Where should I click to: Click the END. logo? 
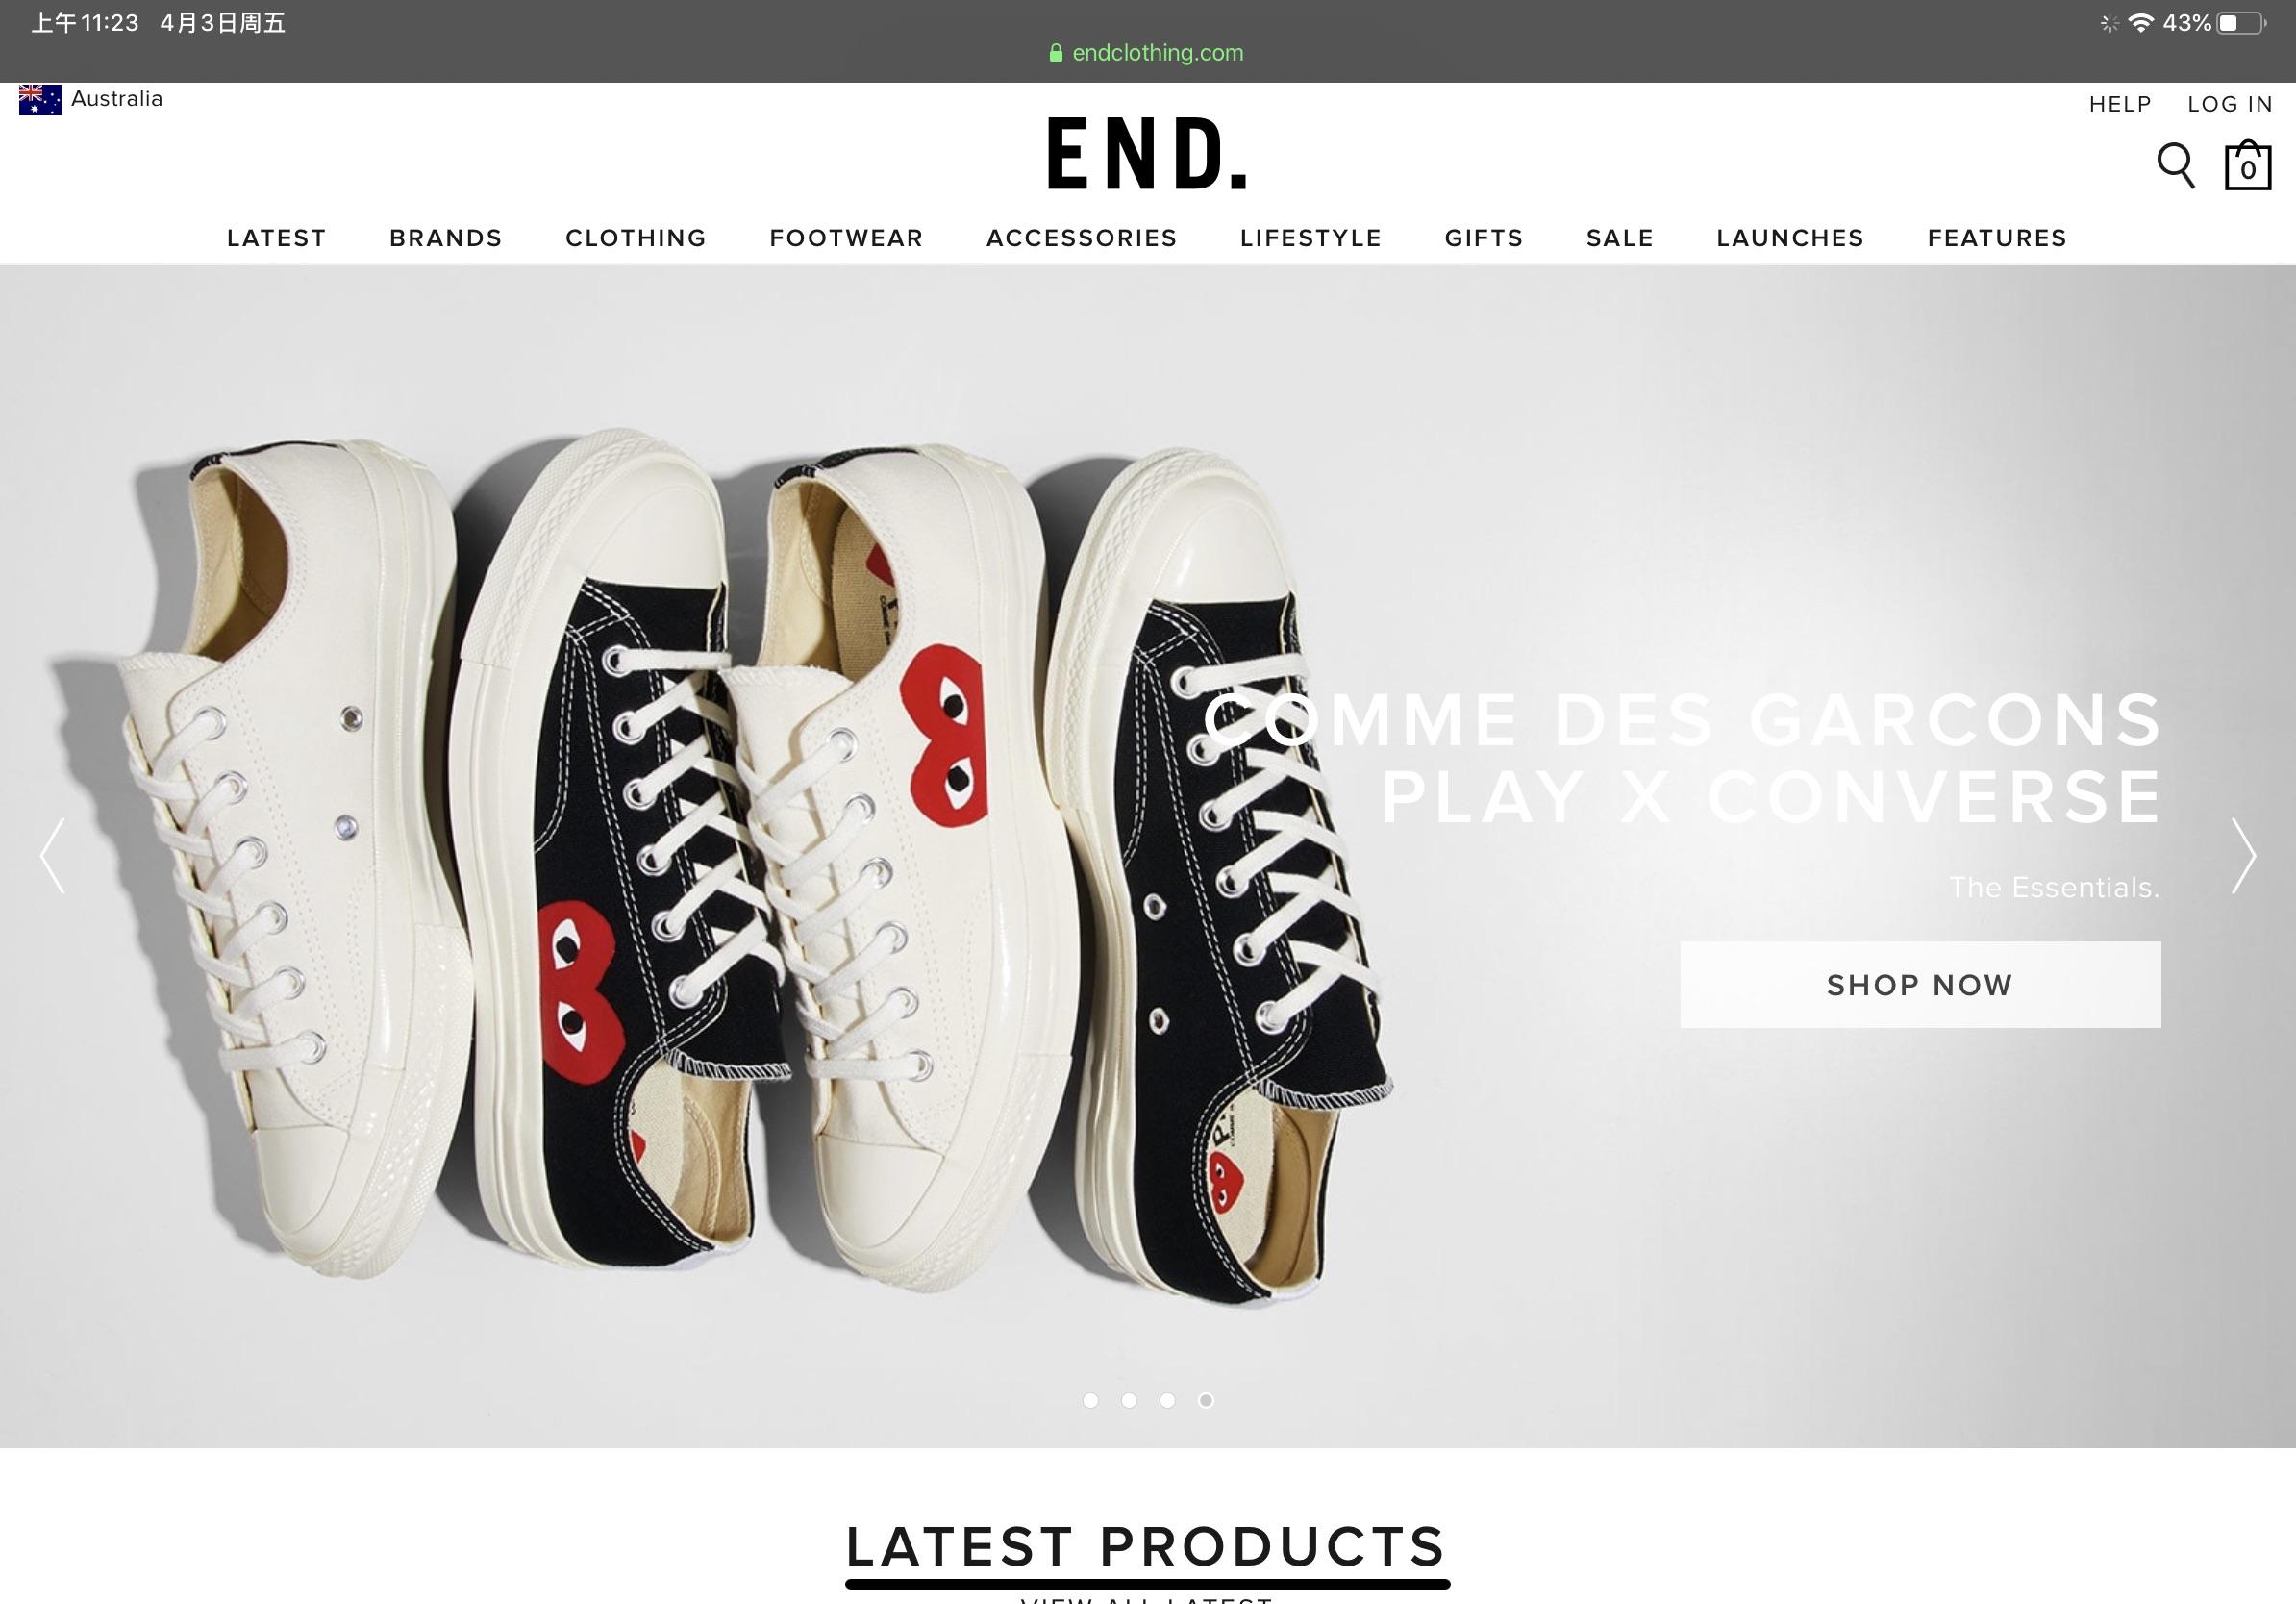click(1147, 153)
